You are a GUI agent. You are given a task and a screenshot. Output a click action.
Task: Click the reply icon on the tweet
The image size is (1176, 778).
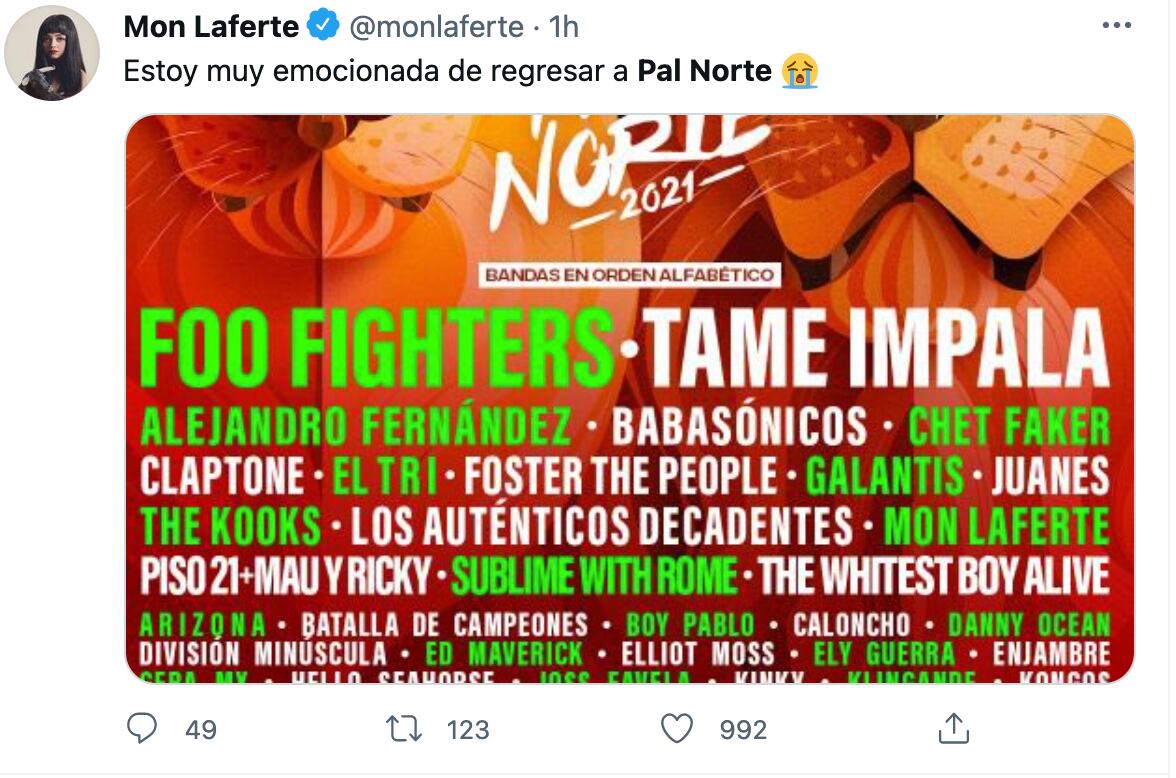click(142, 731)
